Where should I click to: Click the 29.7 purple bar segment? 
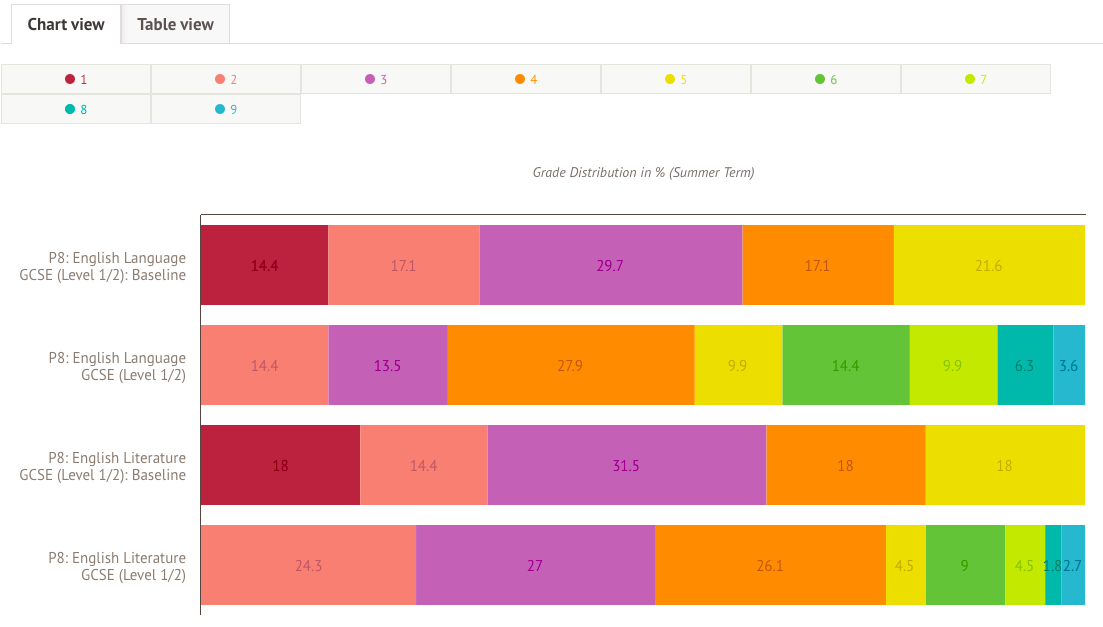(611, 265)
